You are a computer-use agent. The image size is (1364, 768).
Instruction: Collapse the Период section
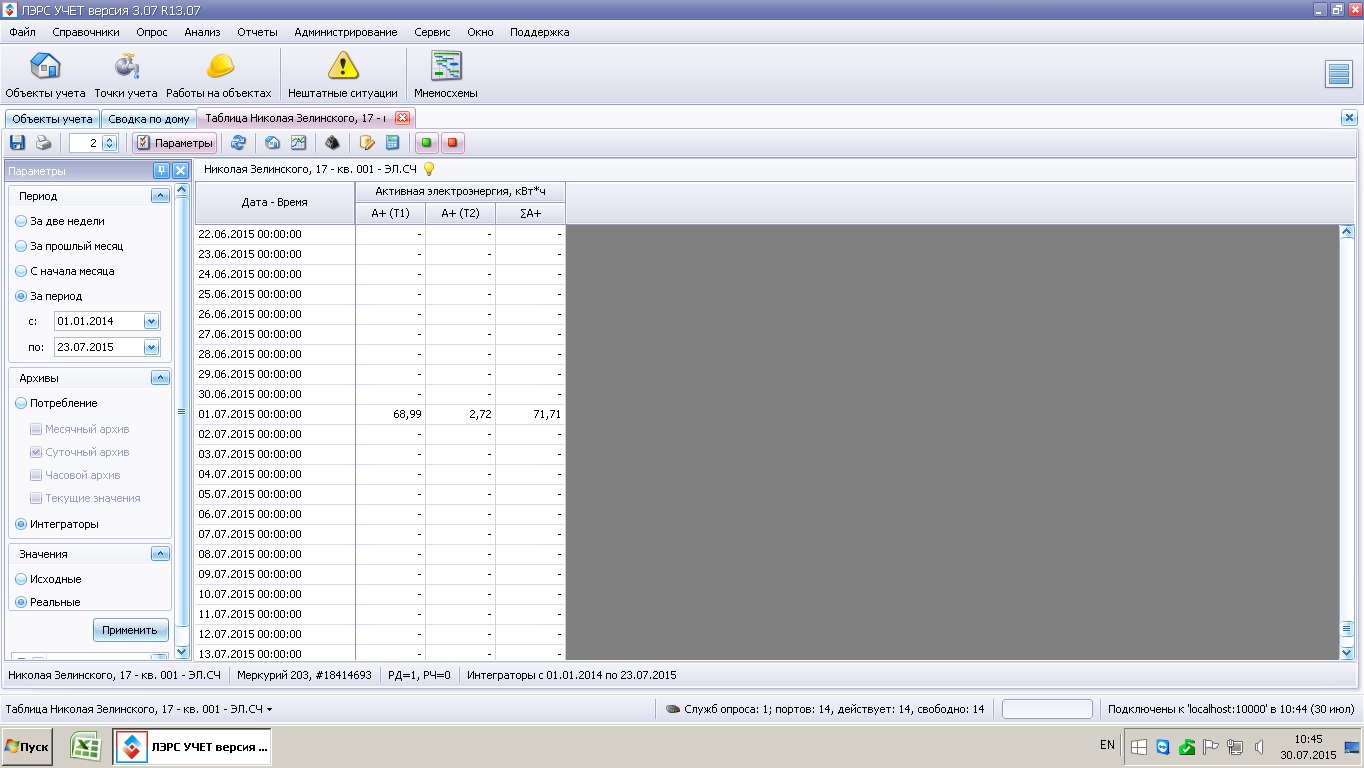click(x=160, y=196)
